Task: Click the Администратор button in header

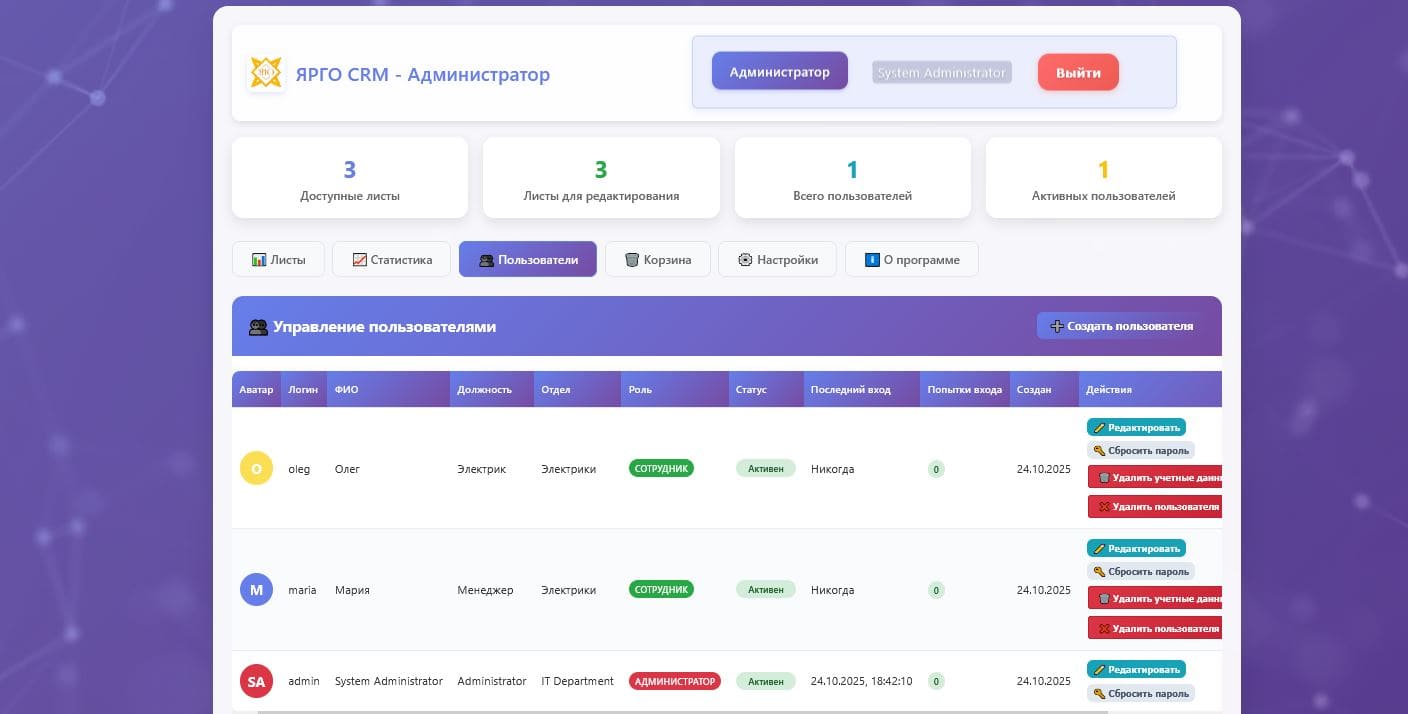Action: [779, 72]
